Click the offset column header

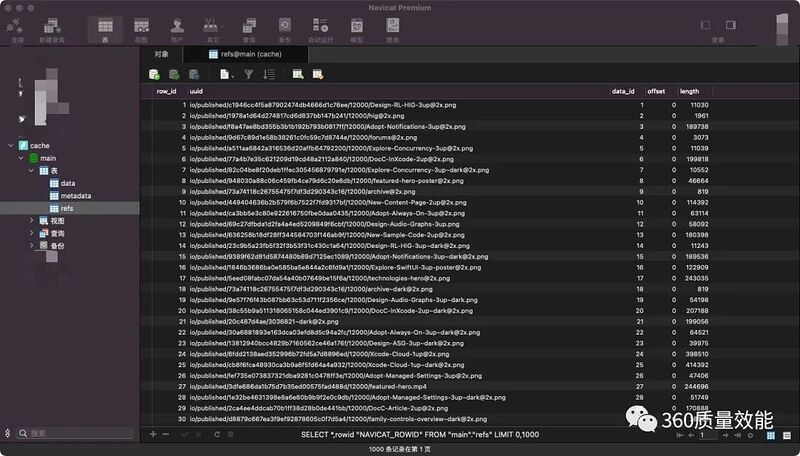pos(656,91)
